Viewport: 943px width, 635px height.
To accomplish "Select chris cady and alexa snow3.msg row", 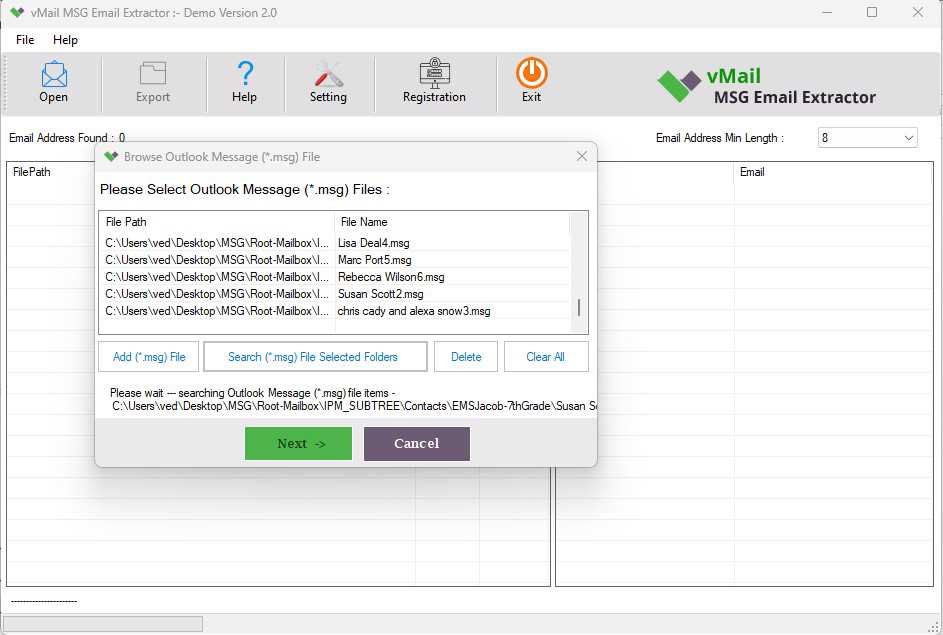I will (x=334, y=311).
